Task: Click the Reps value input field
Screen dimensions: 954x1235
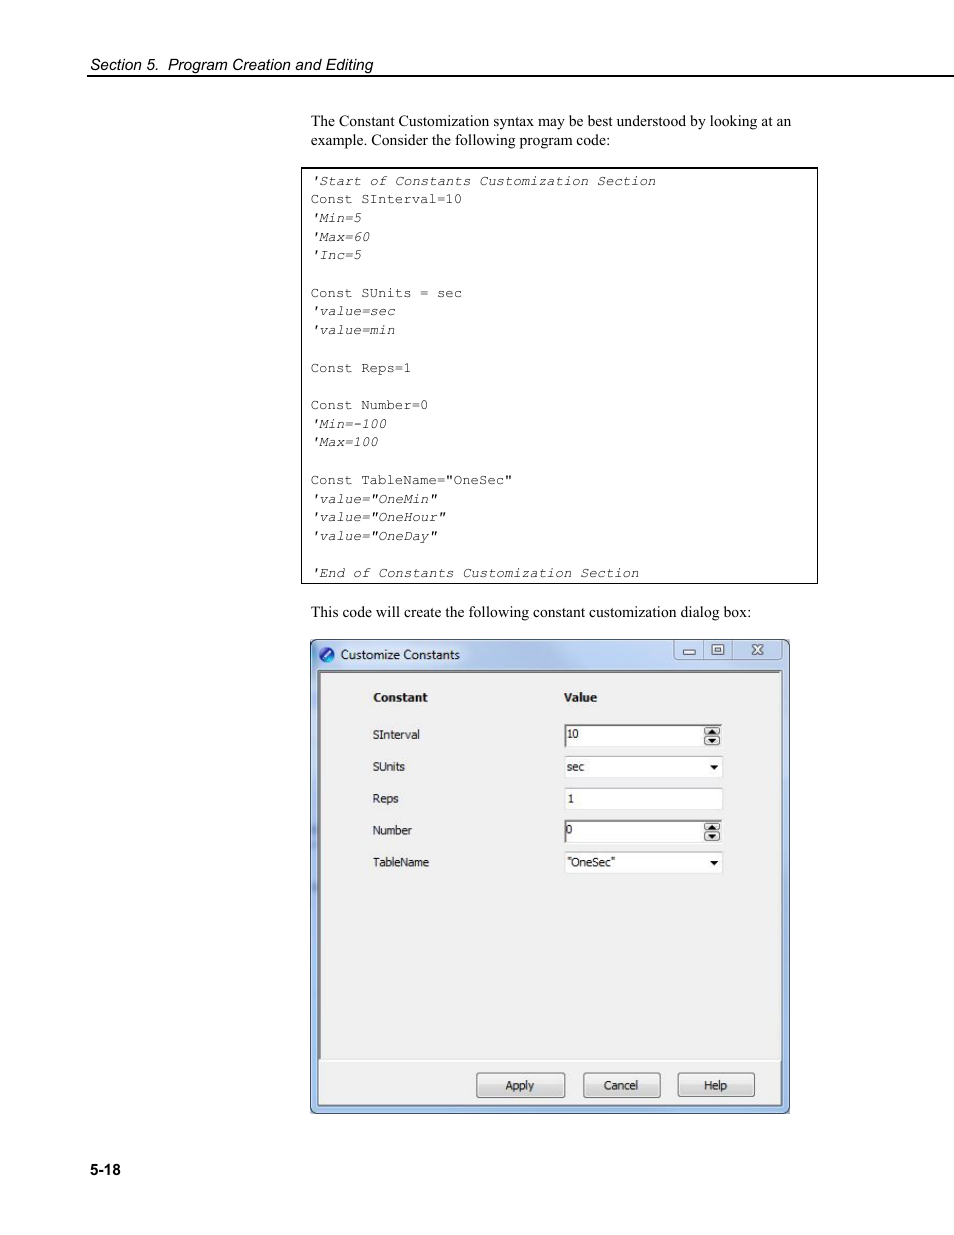Action: tap(643, 799)
